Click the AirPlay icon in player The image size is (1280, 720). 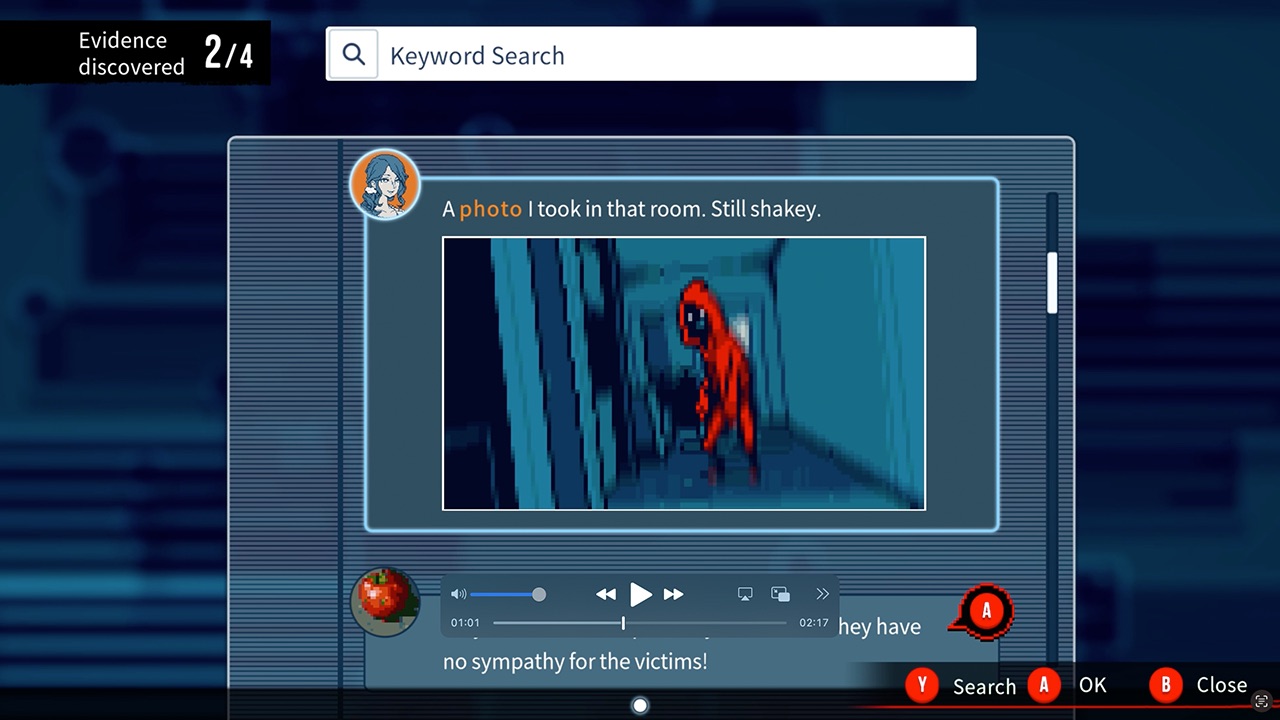pyautogui.click(x=745, y=594)
